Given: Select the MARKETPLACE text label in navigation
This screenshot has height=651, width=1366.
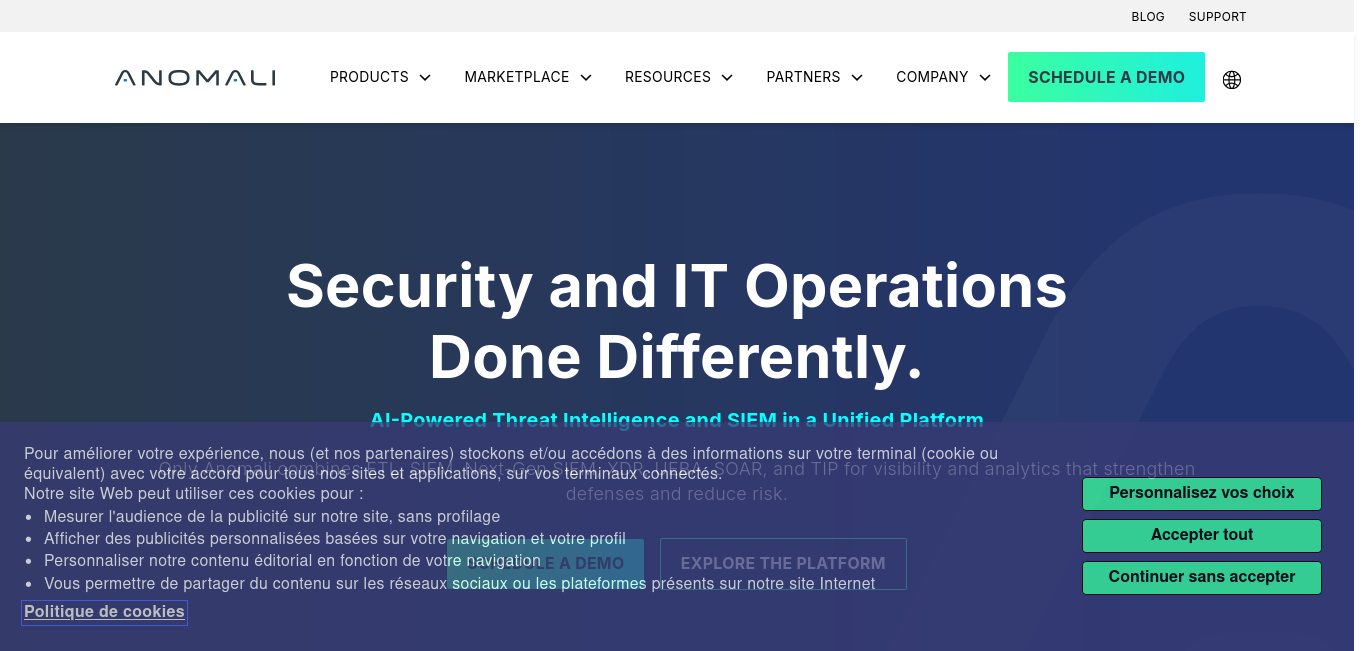Looking at the screenshot, I should 517,77.
